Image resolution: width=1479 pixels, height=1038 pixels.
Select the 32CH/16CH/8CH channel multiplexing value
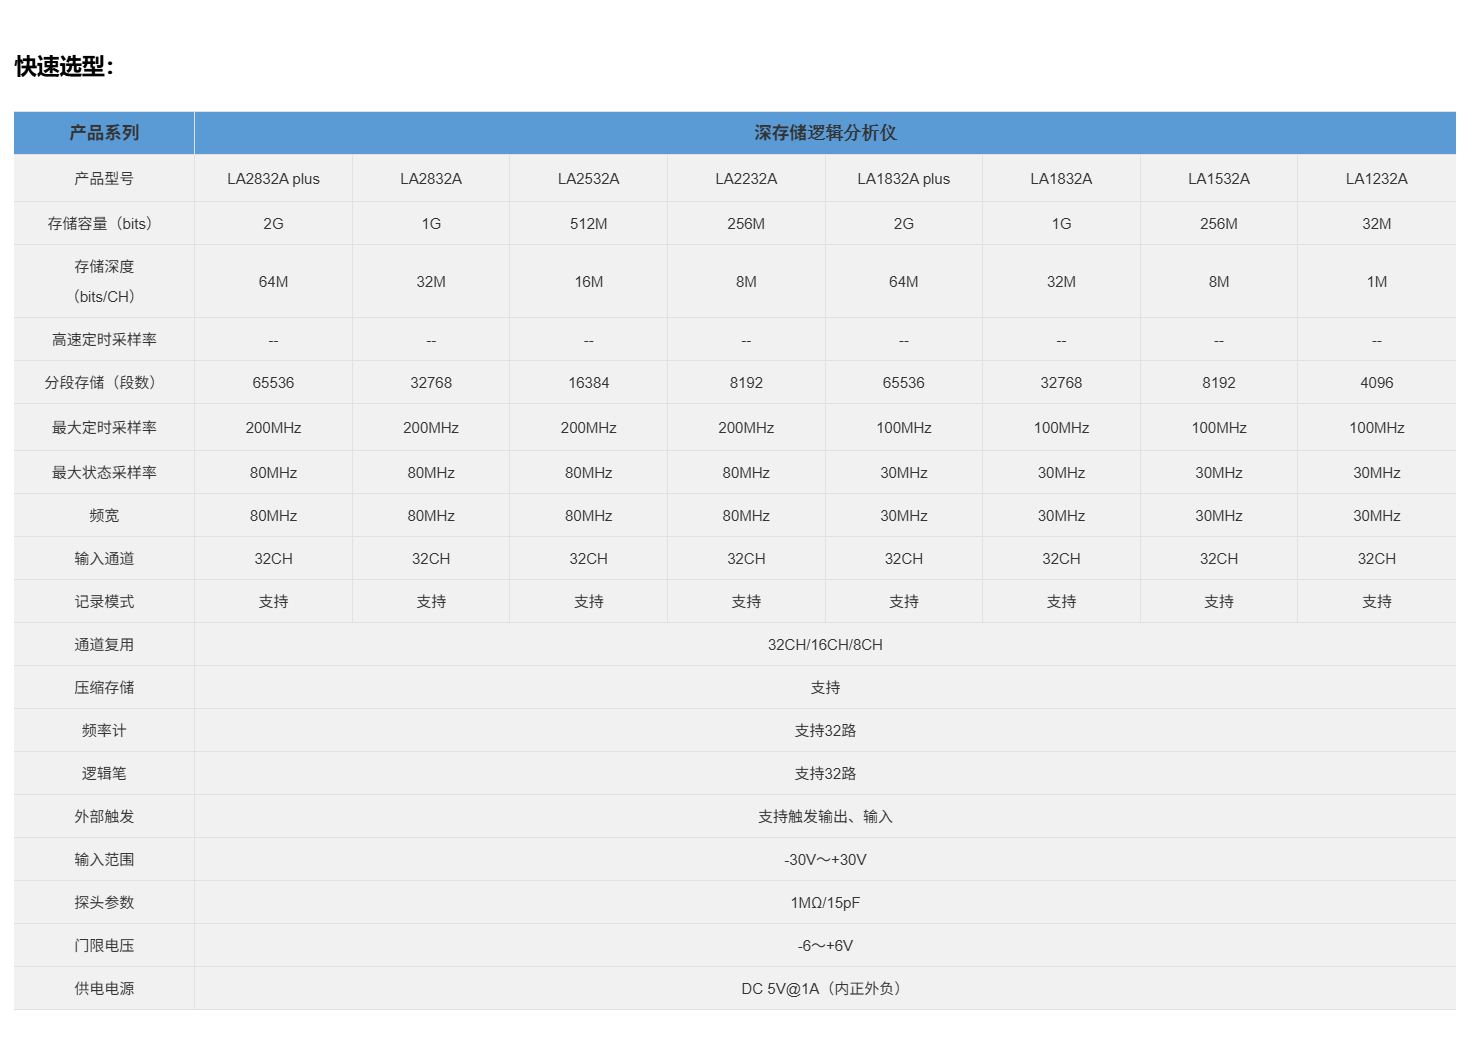click(x=825, y=645)
